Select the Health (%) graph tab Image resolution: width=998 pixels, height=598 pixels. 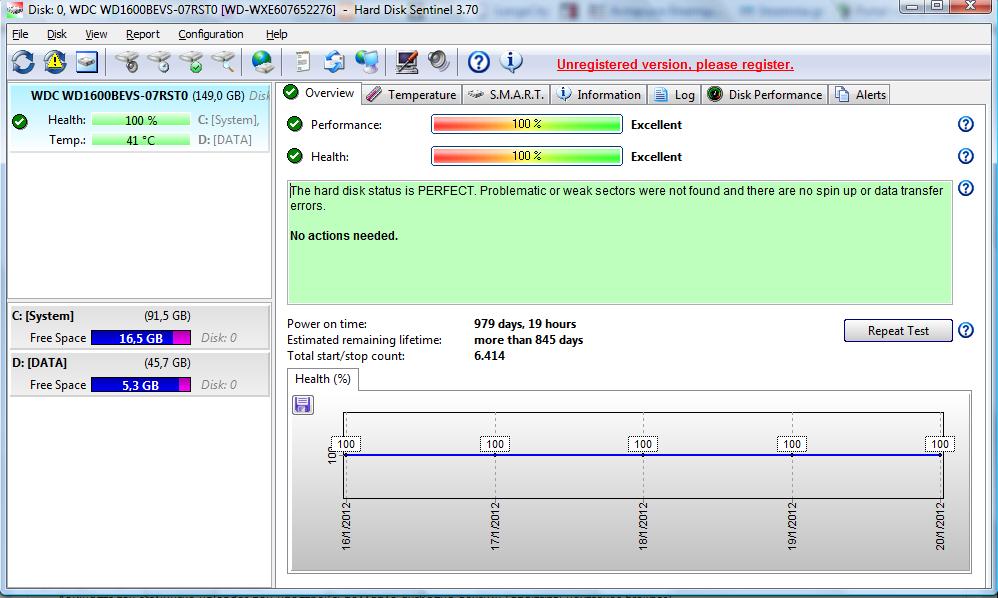pyautogui.click(x=323, y=379)
